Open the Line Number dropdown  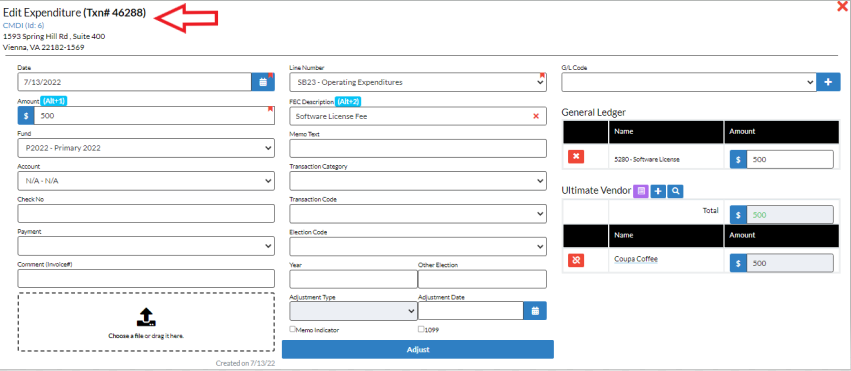[x=418, y=82]
